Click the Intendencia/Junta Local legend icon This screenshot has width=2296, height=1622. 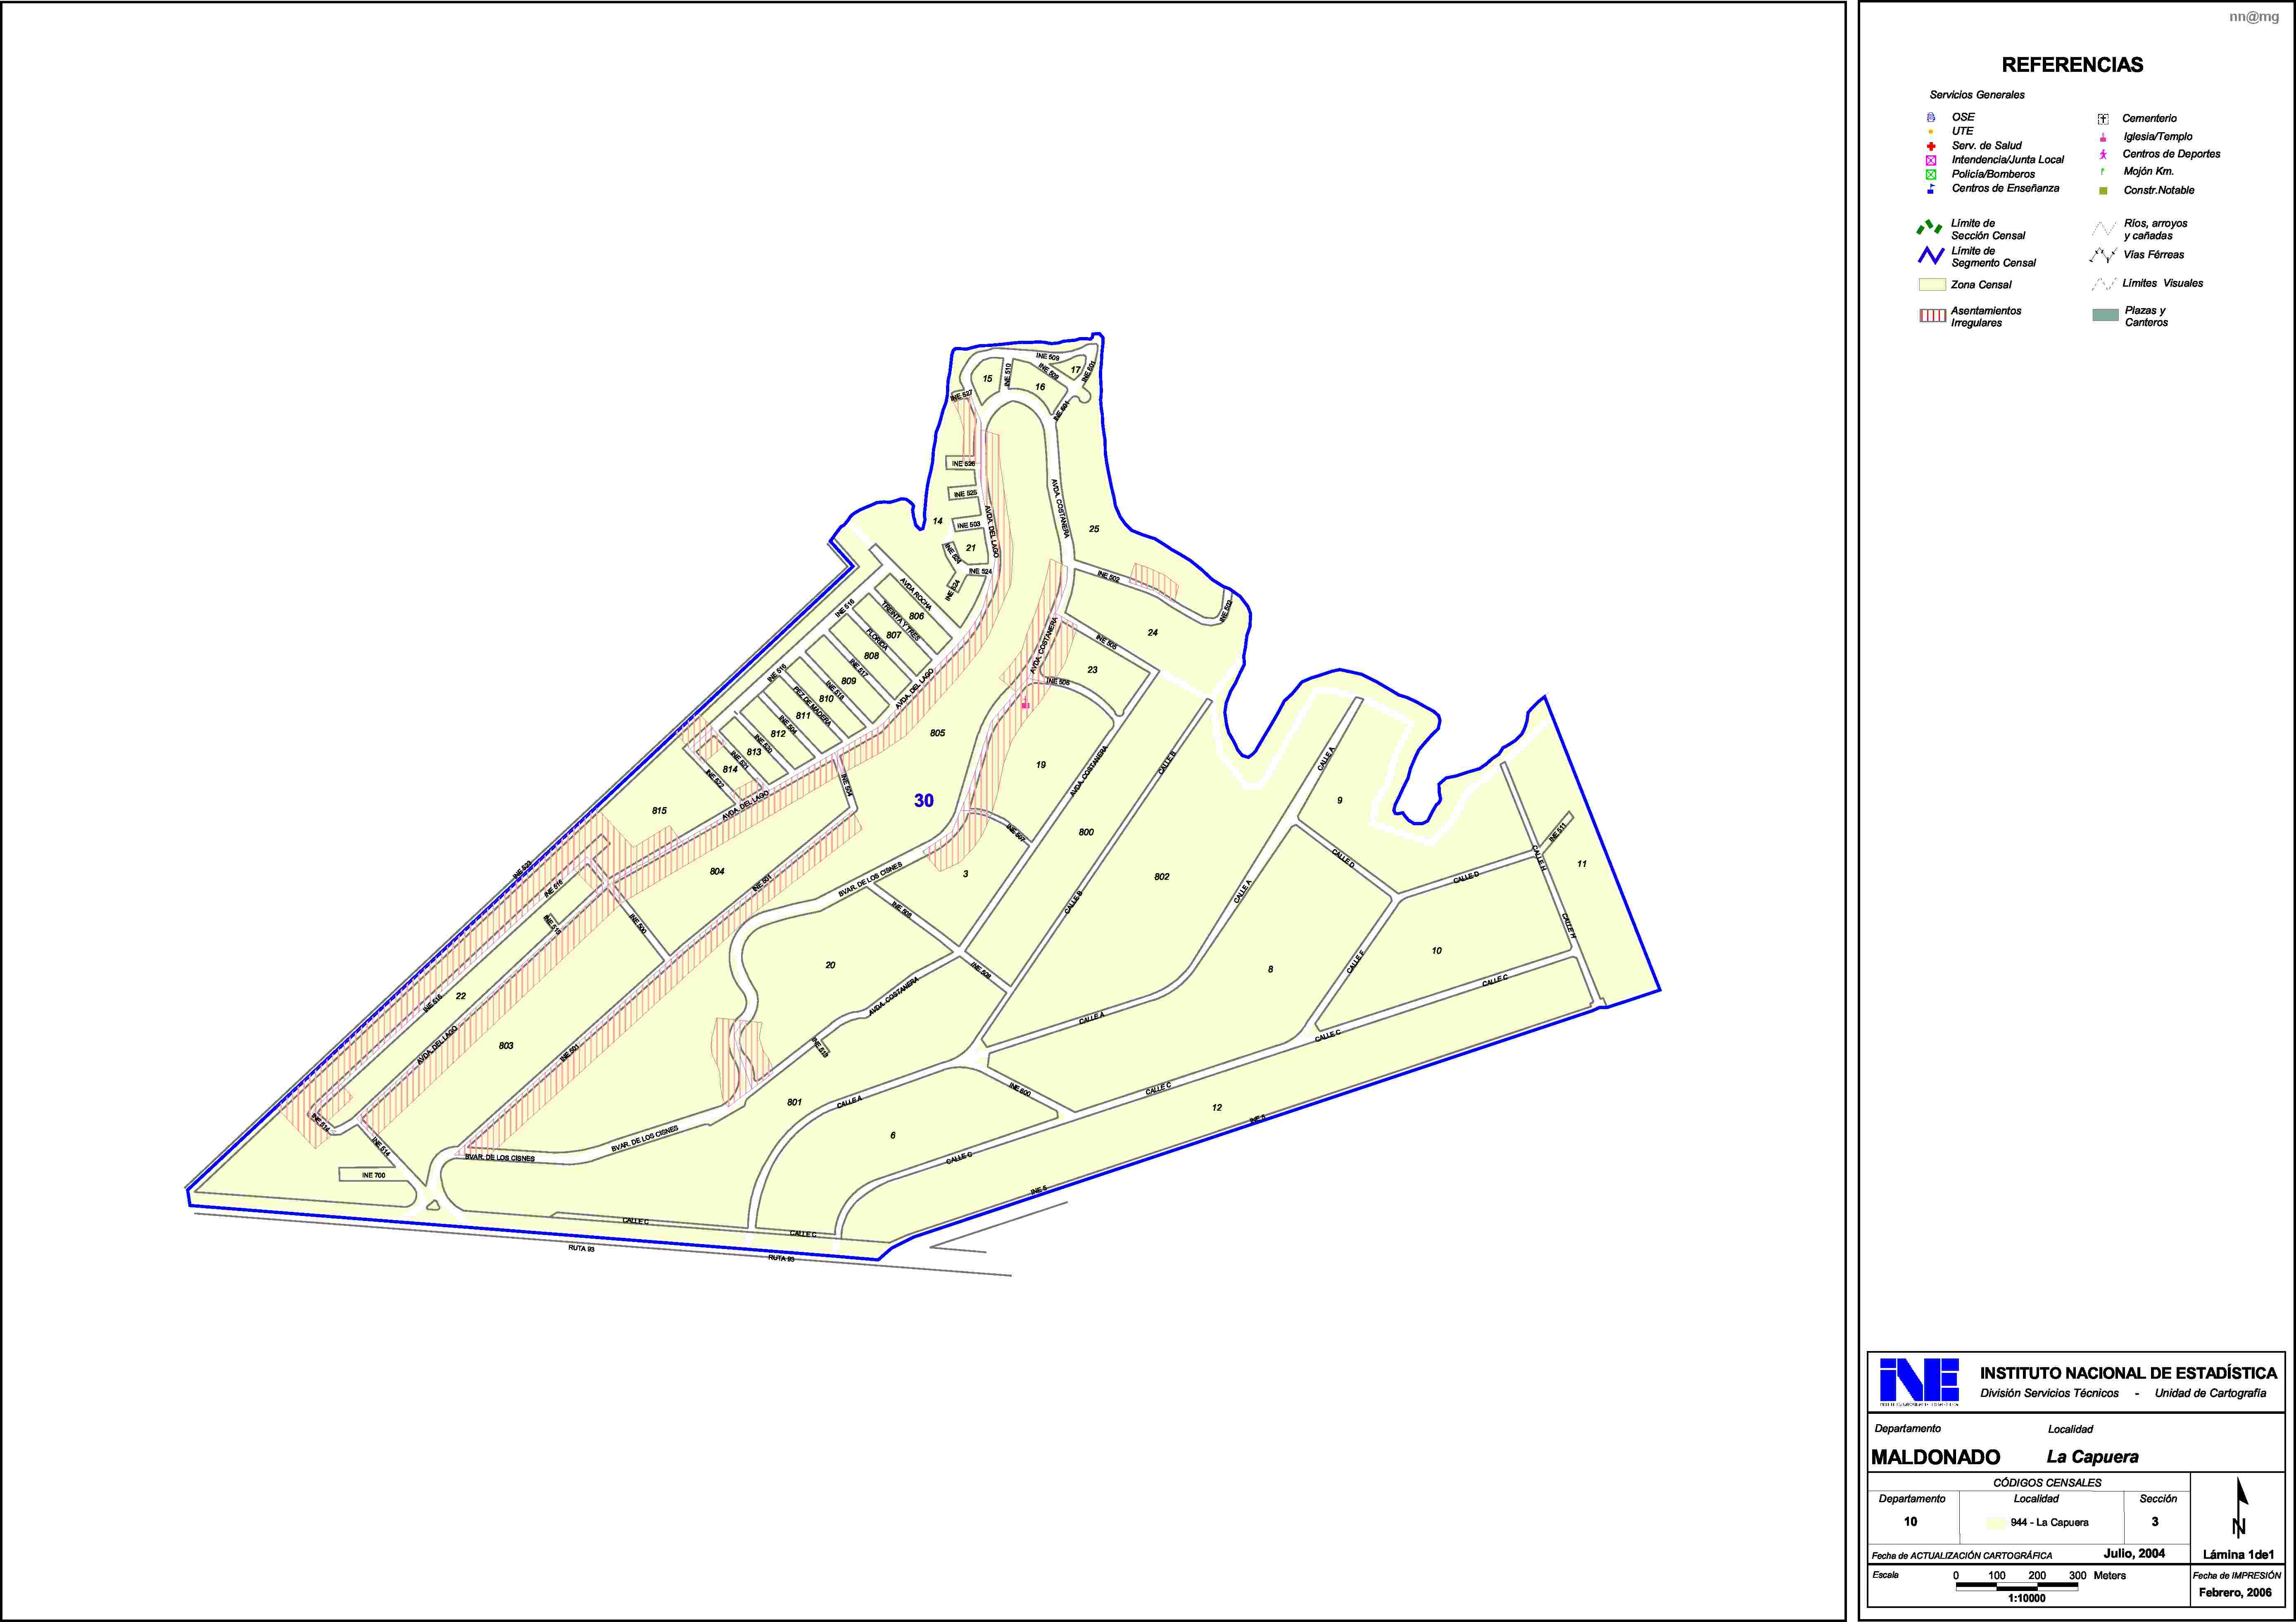point(1931,160)
